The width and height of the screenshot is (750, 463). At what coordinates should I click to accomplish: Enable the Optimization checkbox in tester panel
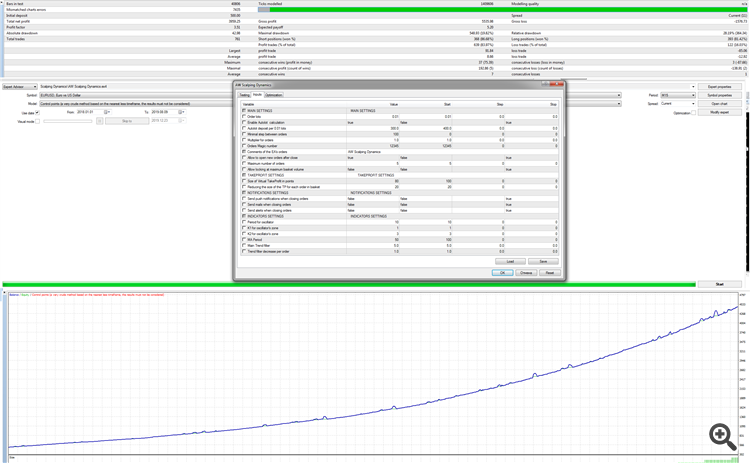click(x=694, y=113)
